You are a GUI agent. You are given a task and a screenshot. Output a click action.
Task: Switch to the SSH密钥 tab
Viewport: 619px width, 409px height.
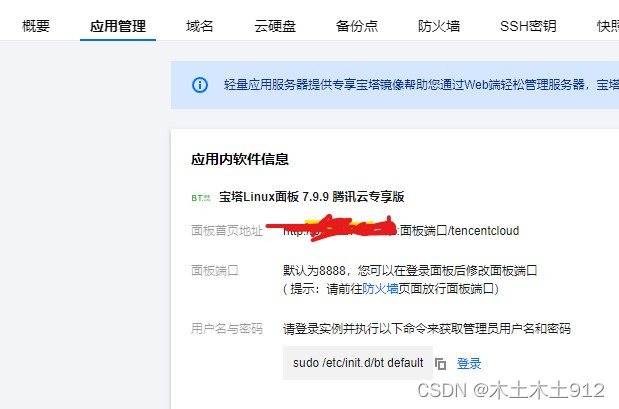coord(528,26)
